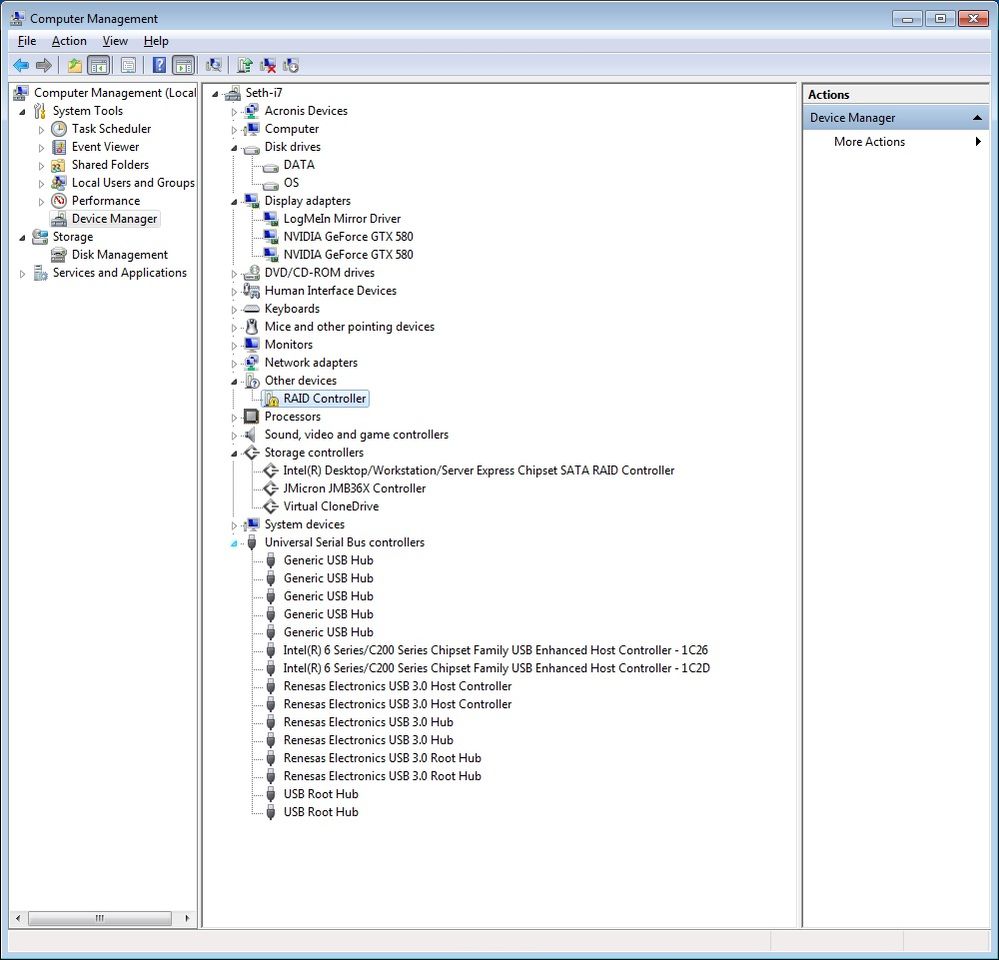Screen dimensions: 999x960
Task: Click the Forward arrow toolbar icon
Action: click(44, 65)
